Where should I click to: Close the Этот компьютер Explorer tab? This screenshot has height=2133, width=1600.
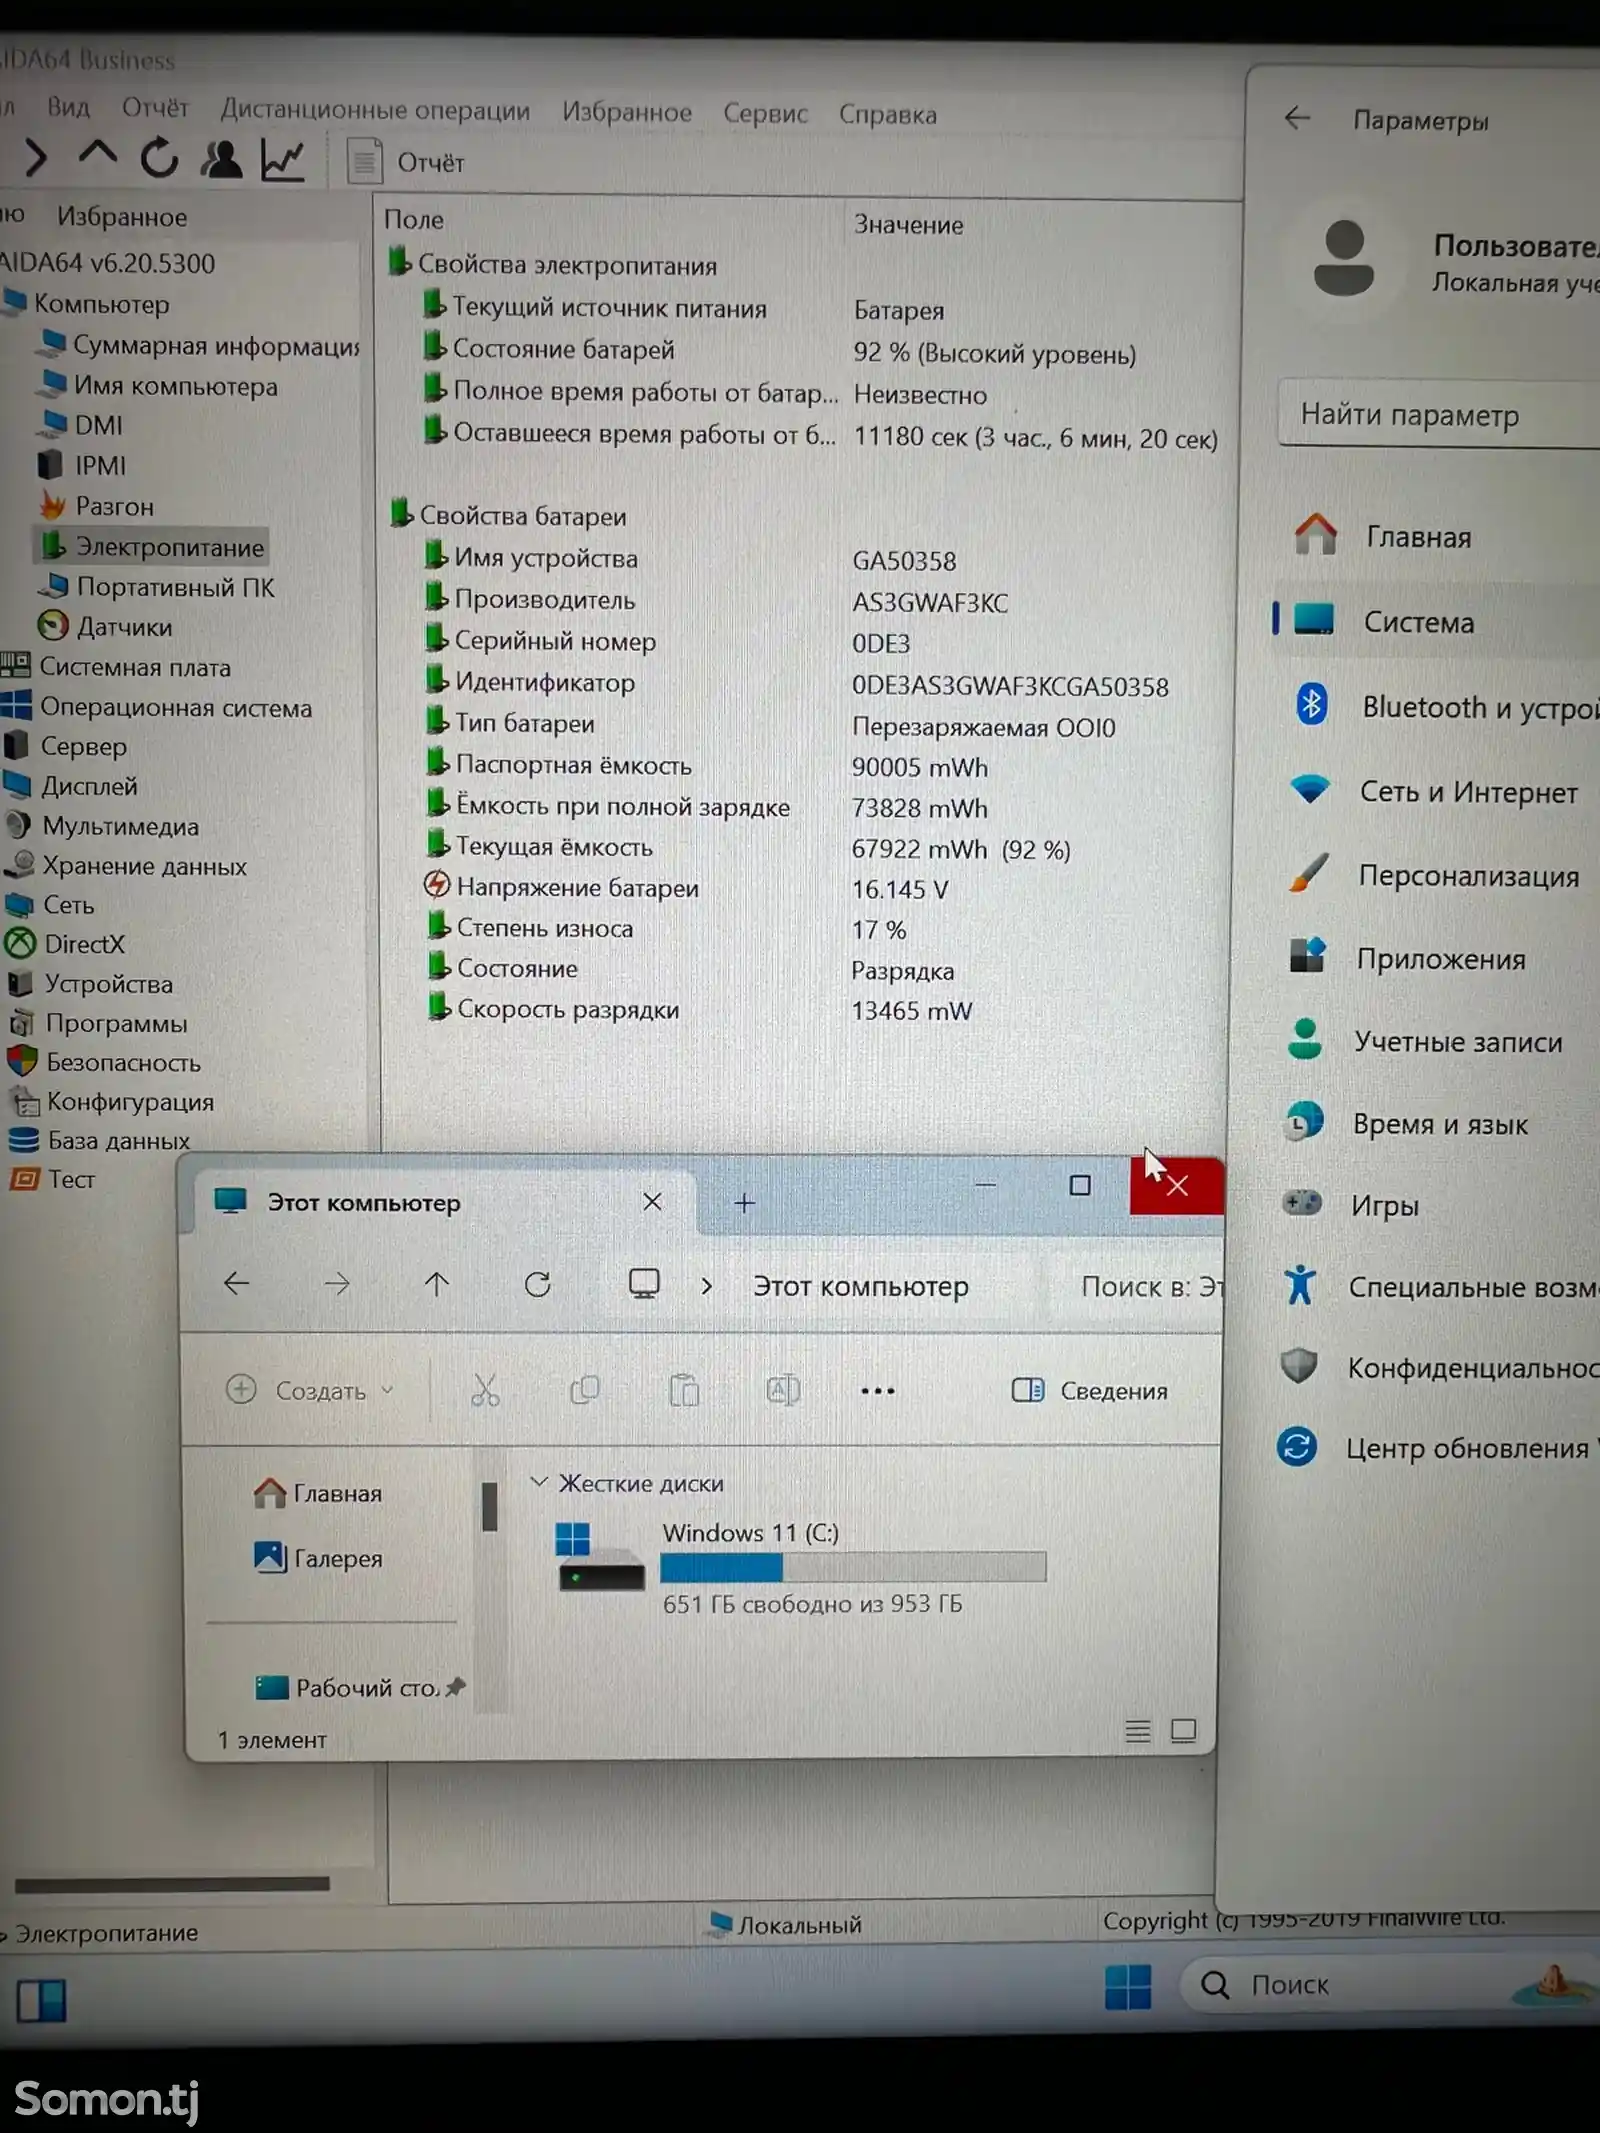652,1202
